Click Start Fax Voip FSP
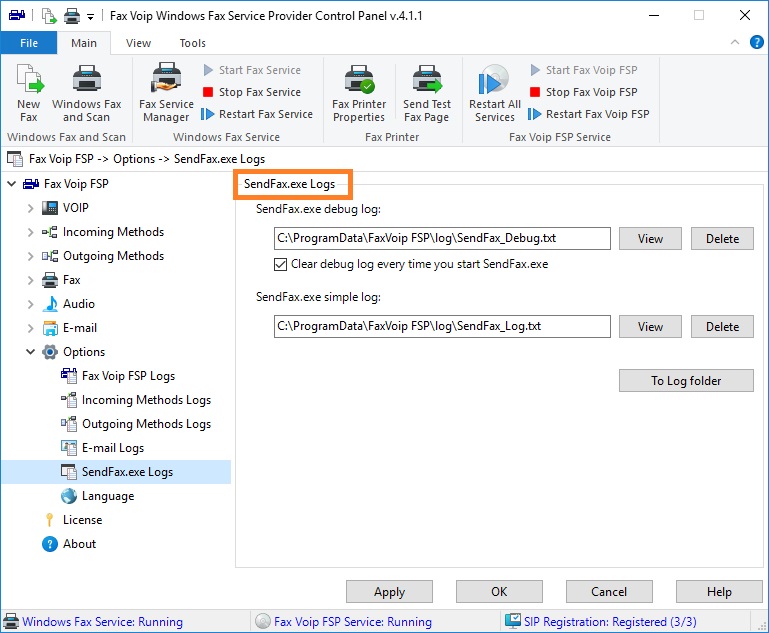This screenshot has width=769, height=633. pos(584,70)
